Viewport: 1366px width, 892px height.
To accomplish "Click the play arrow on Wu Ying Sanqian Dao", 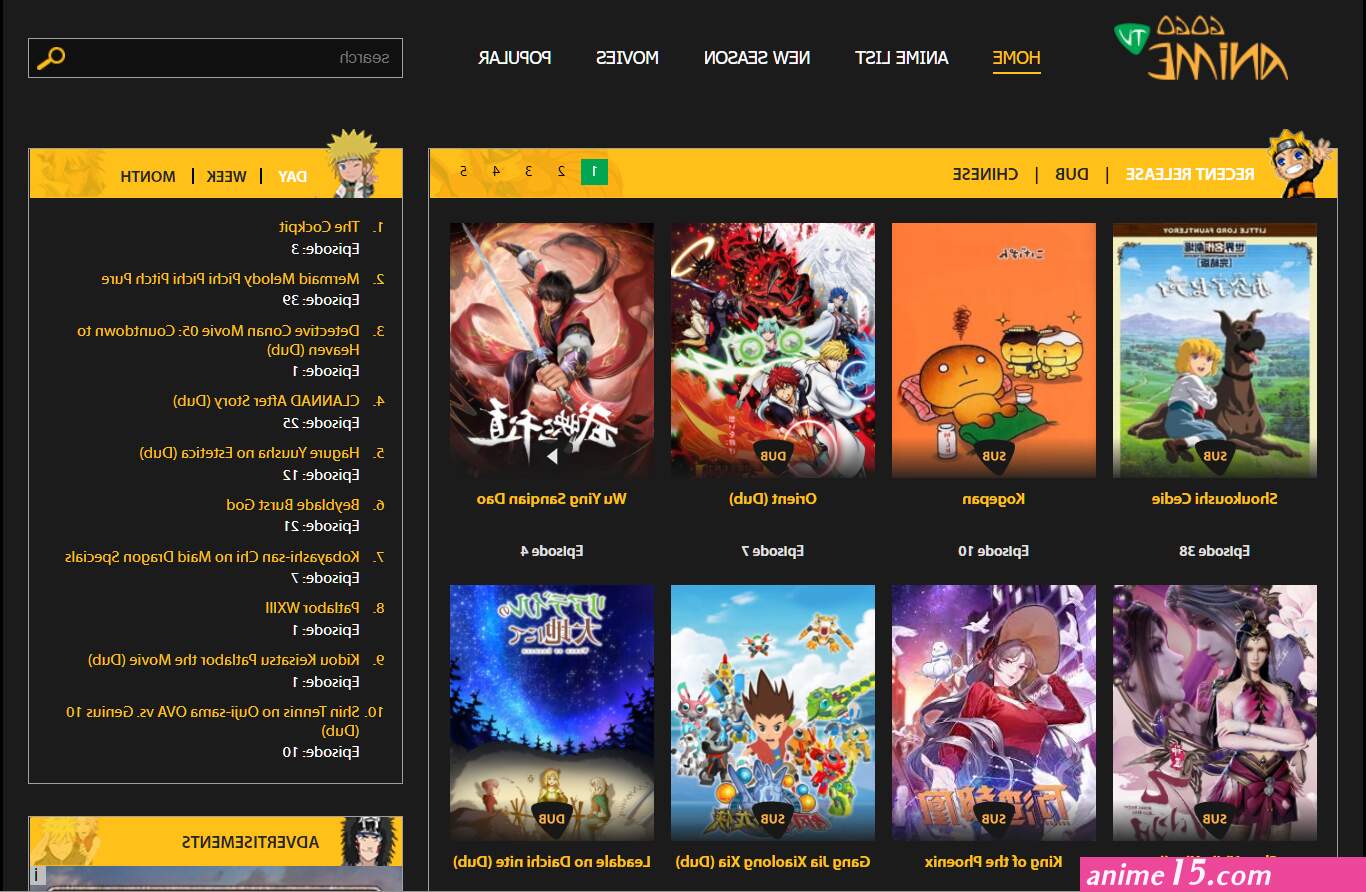I will click(550, 456).
